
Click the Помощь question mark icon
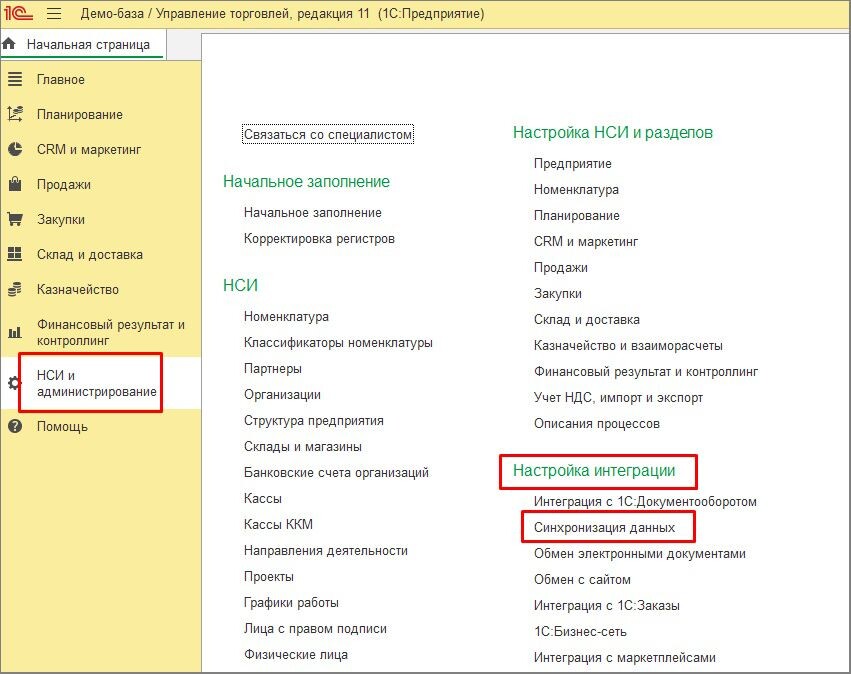click(15, 426)
